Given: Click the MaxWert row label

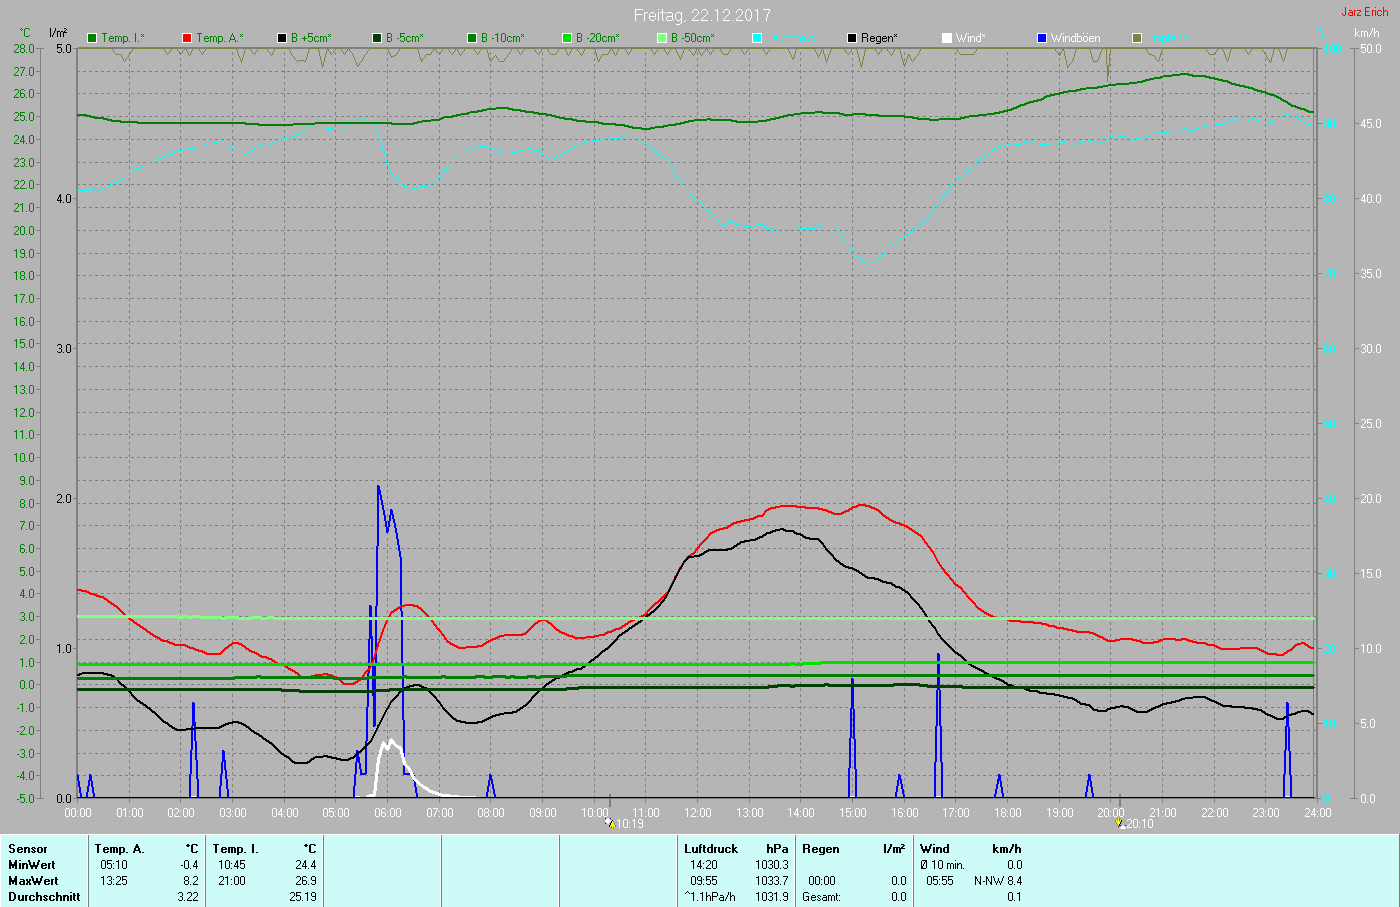Looking at the screenshot, I should coord(33,881).
